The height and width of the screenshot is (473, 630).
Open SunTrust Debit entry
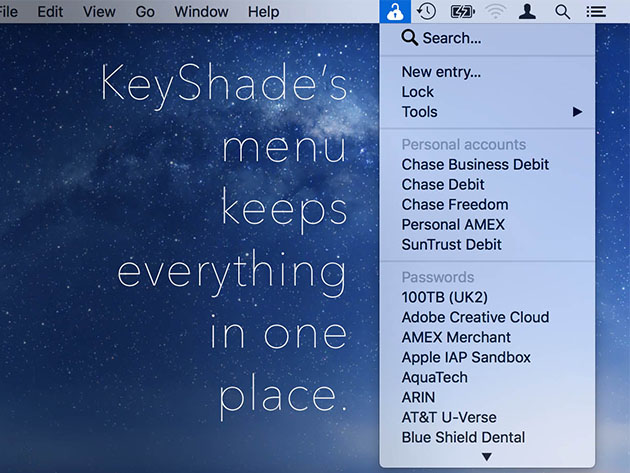coord(487,244)
